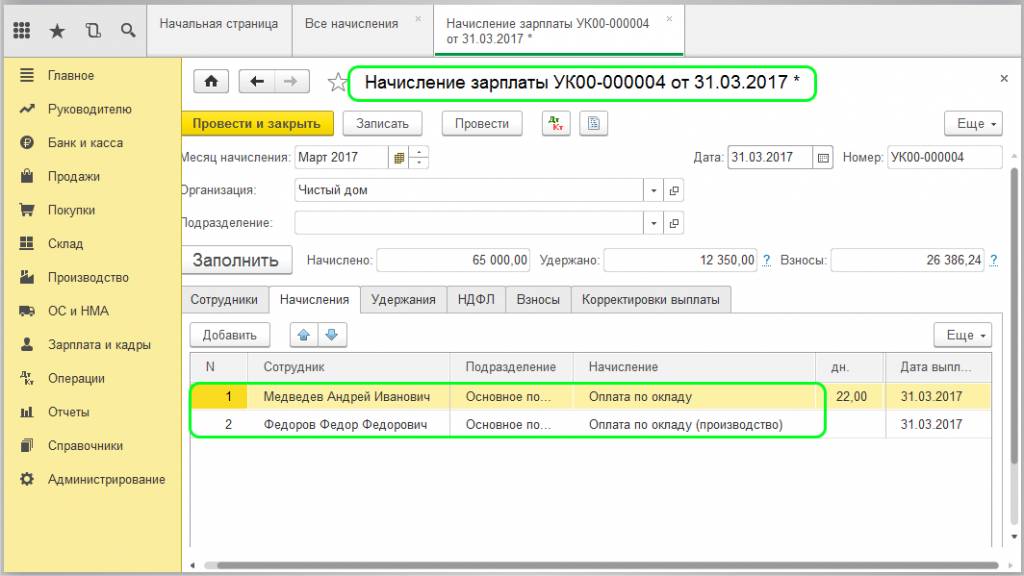Close the Начисление зарплаты tab
1024x576 pixels.
tap(669, 19)
